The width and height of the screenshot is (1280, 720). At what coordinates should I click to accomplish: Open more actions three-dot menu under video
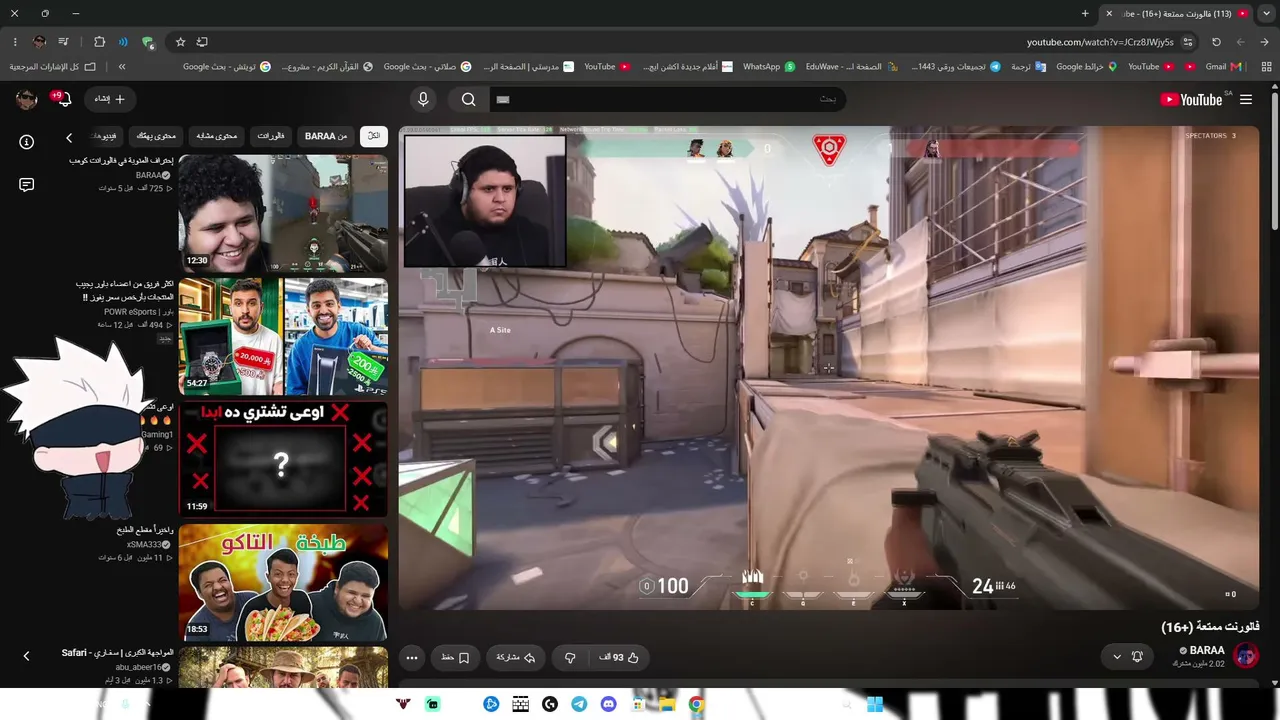point(412,657)
